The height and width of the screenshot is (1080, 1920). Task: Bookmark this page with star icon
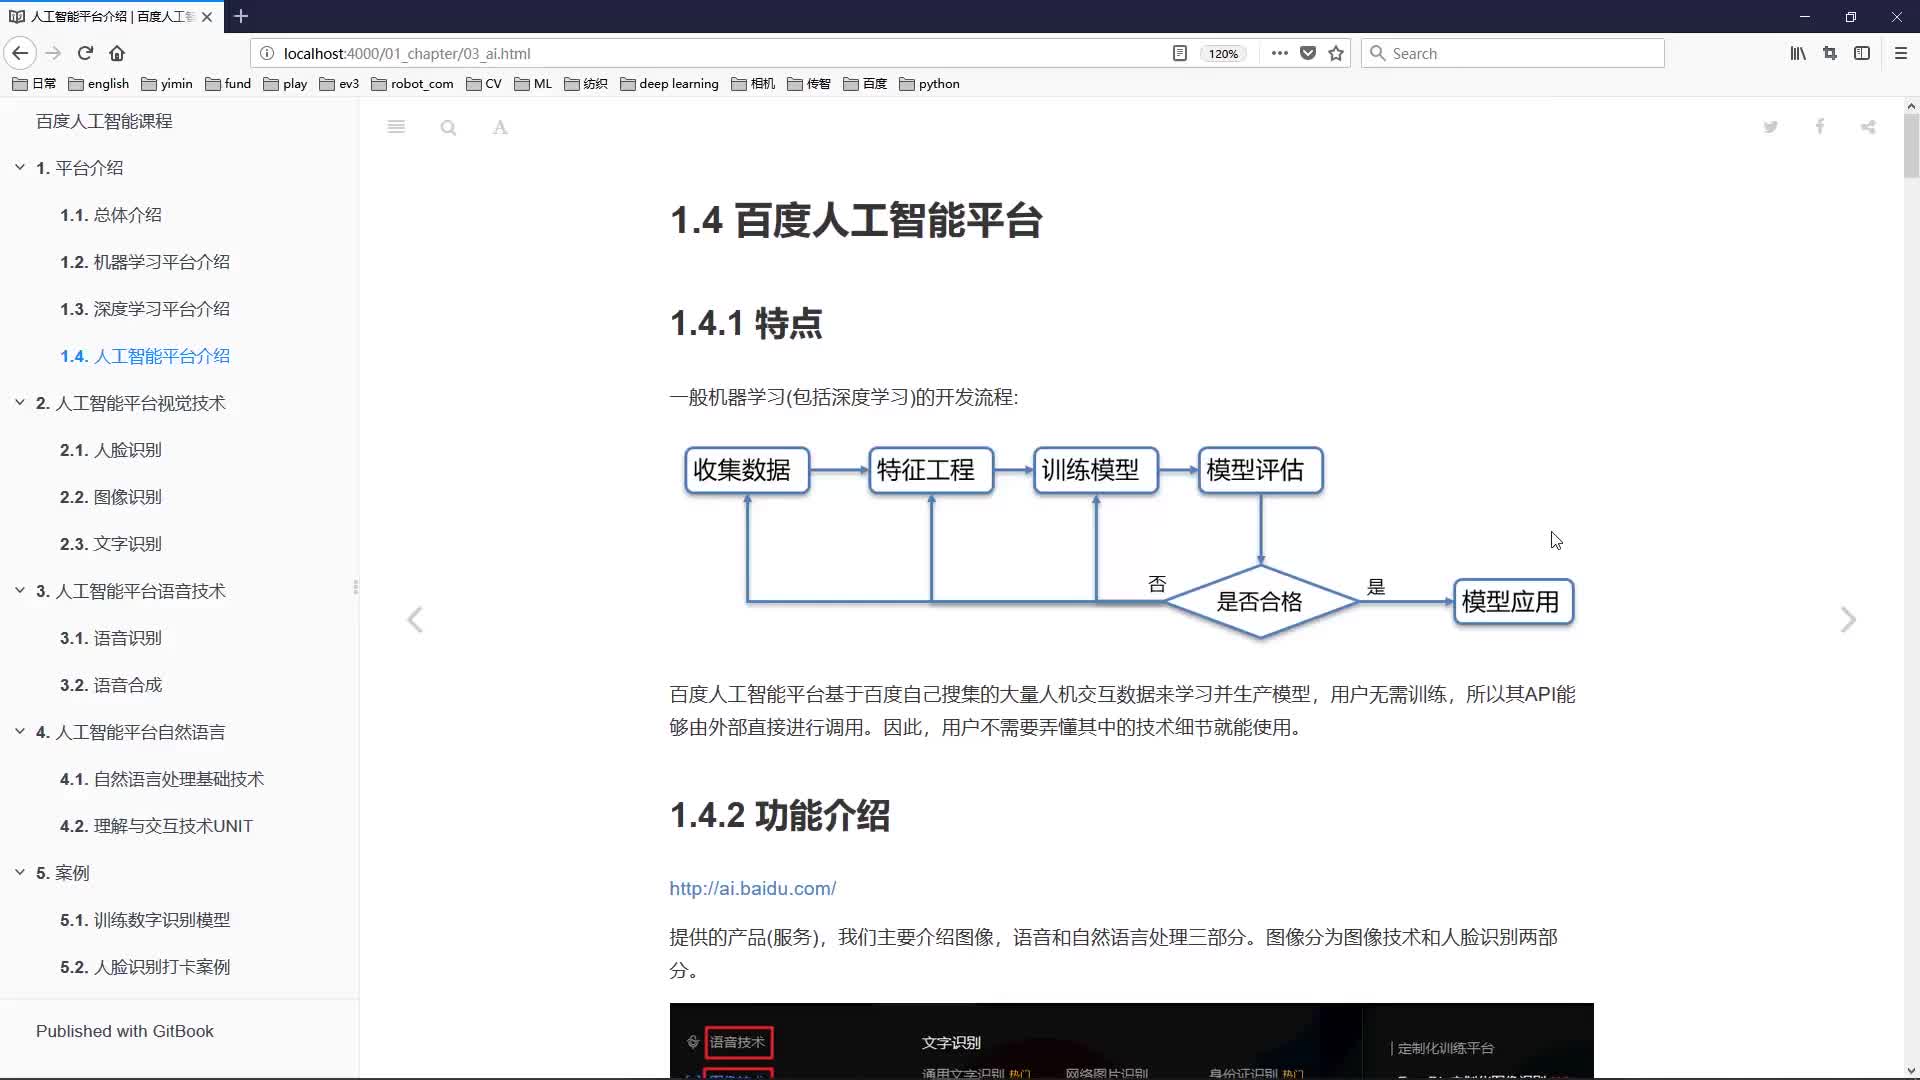[1336, 53]
